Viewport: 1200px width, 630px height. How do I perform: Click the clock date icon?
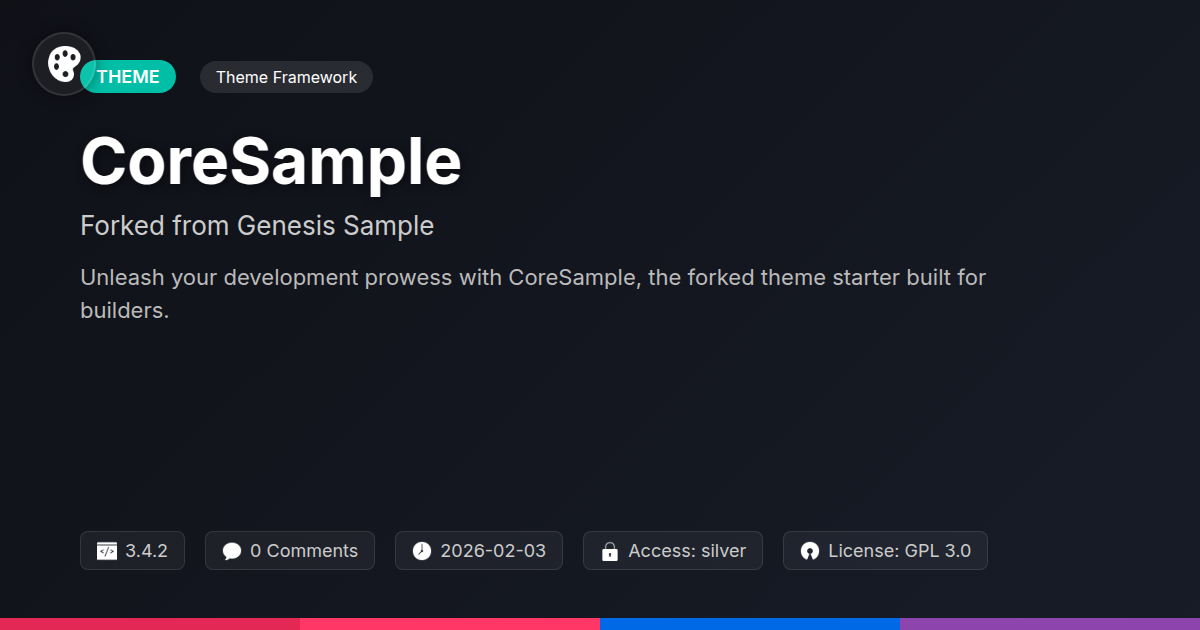422,551
